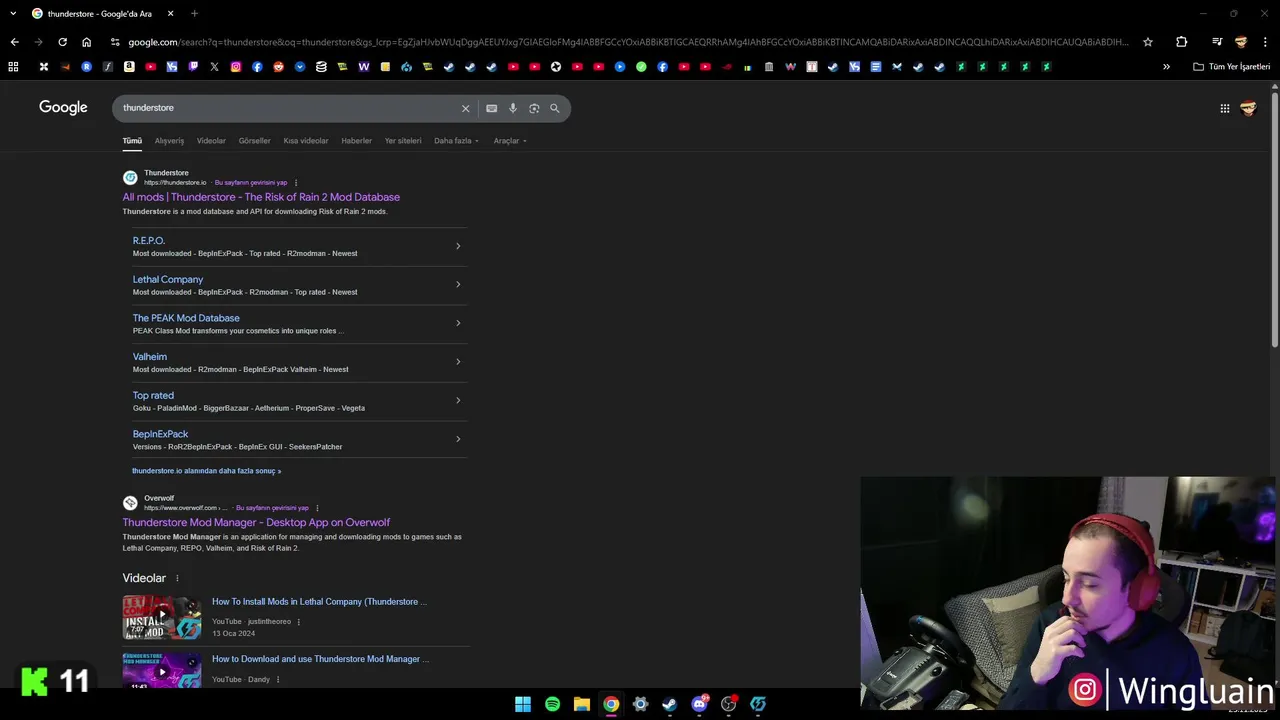1280x720 pixels.
Task: Clear the search box with the X icon
Action: pos(465,108)
